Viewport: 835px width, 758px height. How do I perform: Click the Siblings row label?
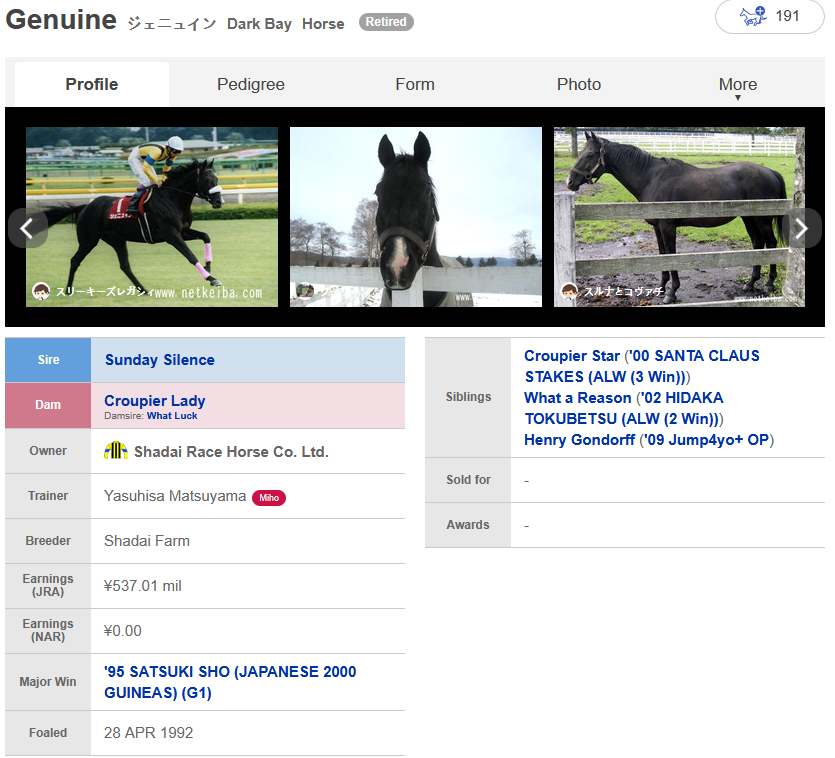tap(468, 397)
